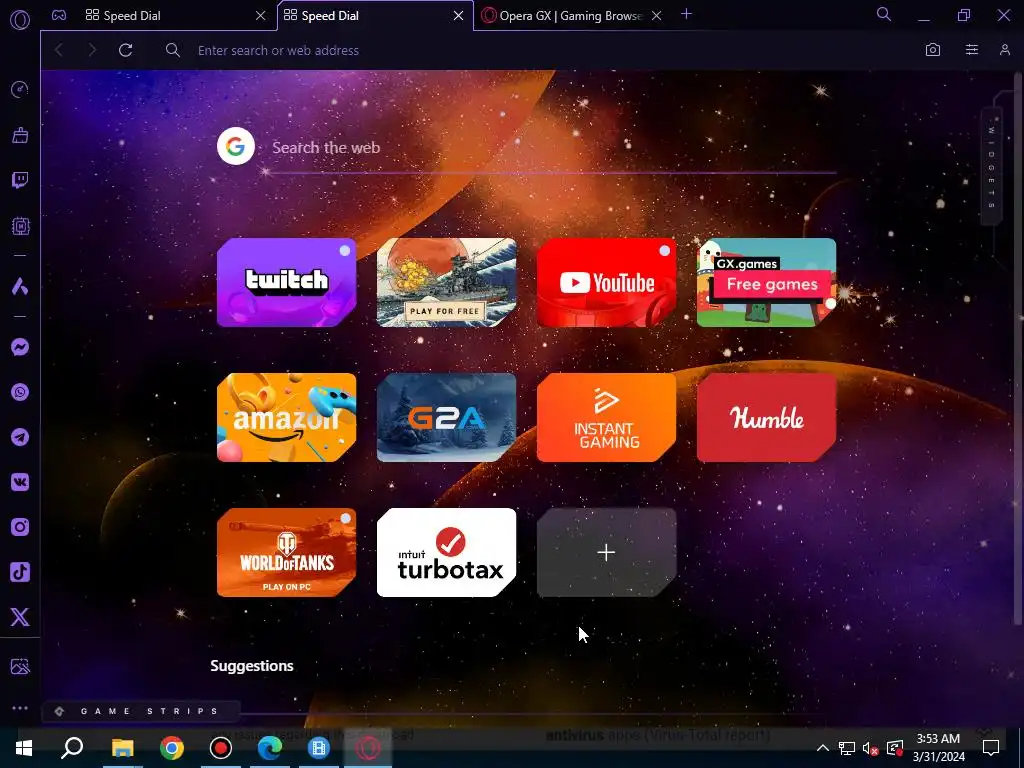Viewport: 1024px width, 768px height.
Task: Open the muted volume tray icon
Action: [x=870, y=748]
